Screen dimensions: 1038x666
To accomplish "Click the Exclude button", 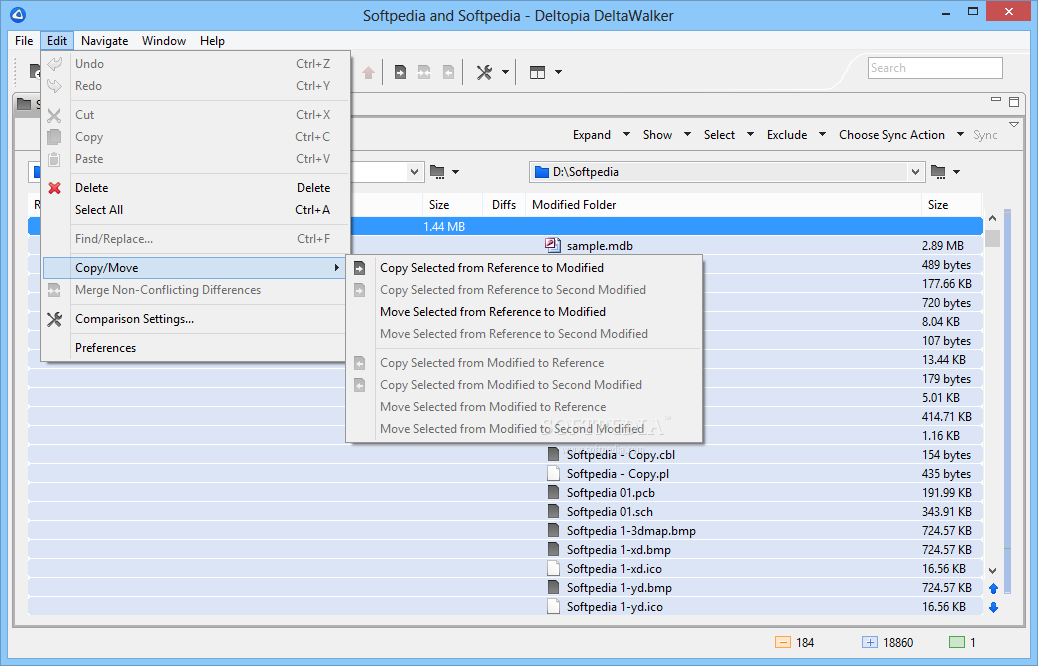I will click(x=787, y=134).
